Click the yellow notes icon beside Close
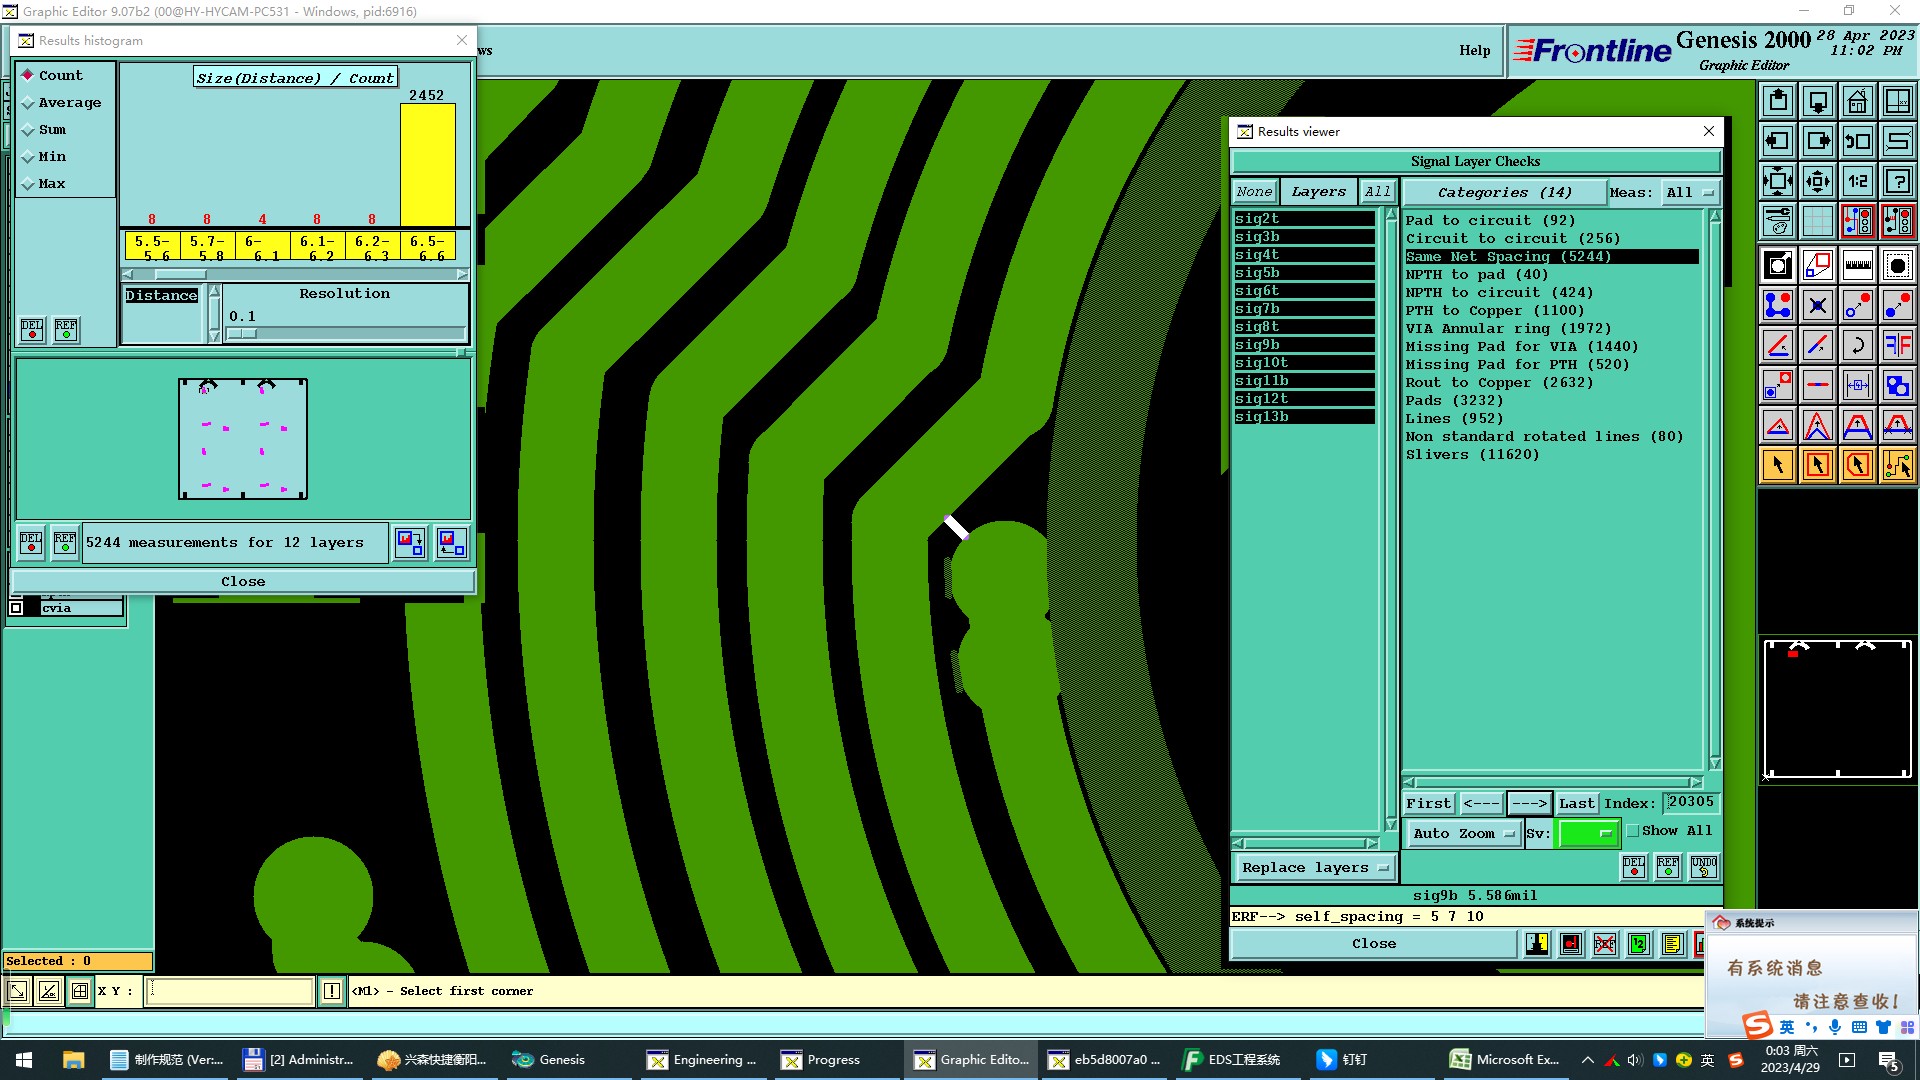The height and width of the screenshot is (1080, 1920). coord(1672,944)
